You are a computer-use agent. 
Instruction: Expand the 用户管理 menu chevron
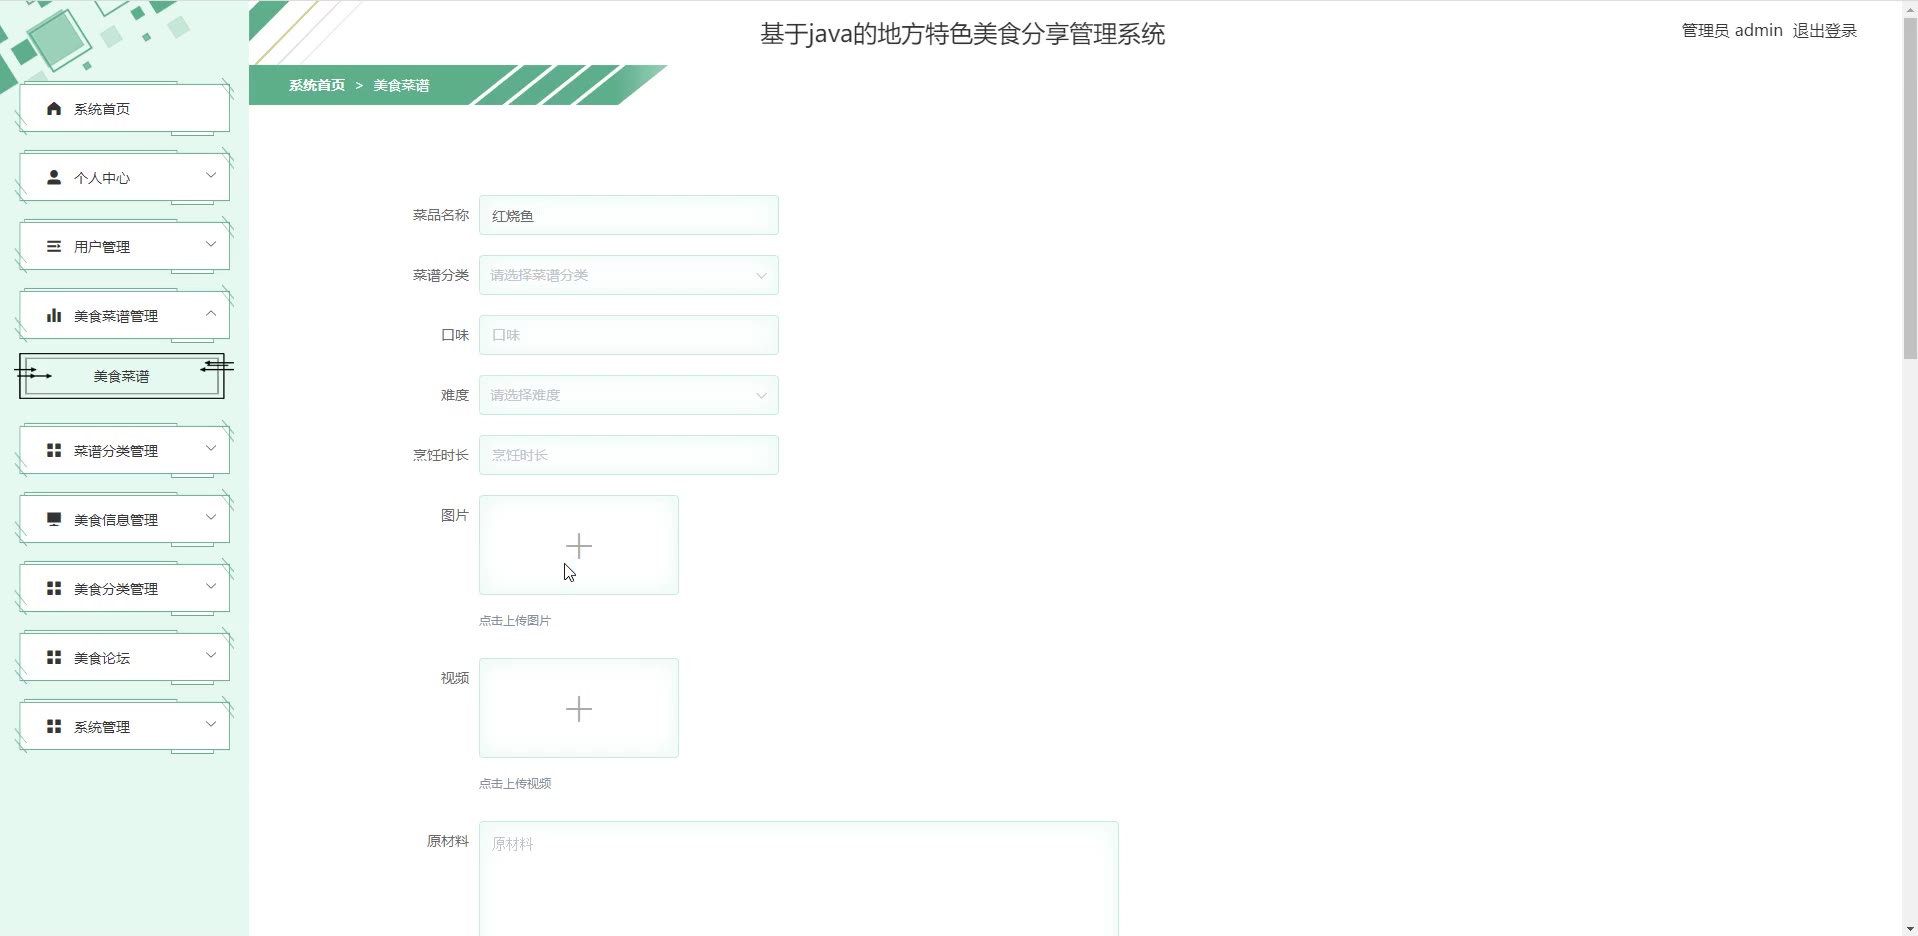(x=211, y=244)
